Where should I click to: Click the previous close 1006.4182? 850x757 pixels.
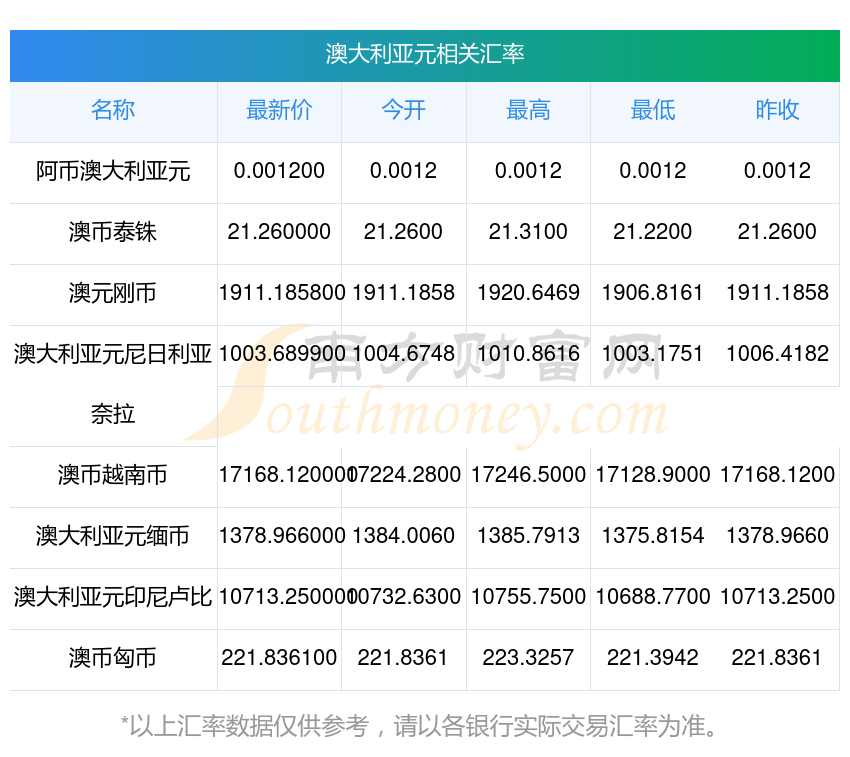[777, 354]
